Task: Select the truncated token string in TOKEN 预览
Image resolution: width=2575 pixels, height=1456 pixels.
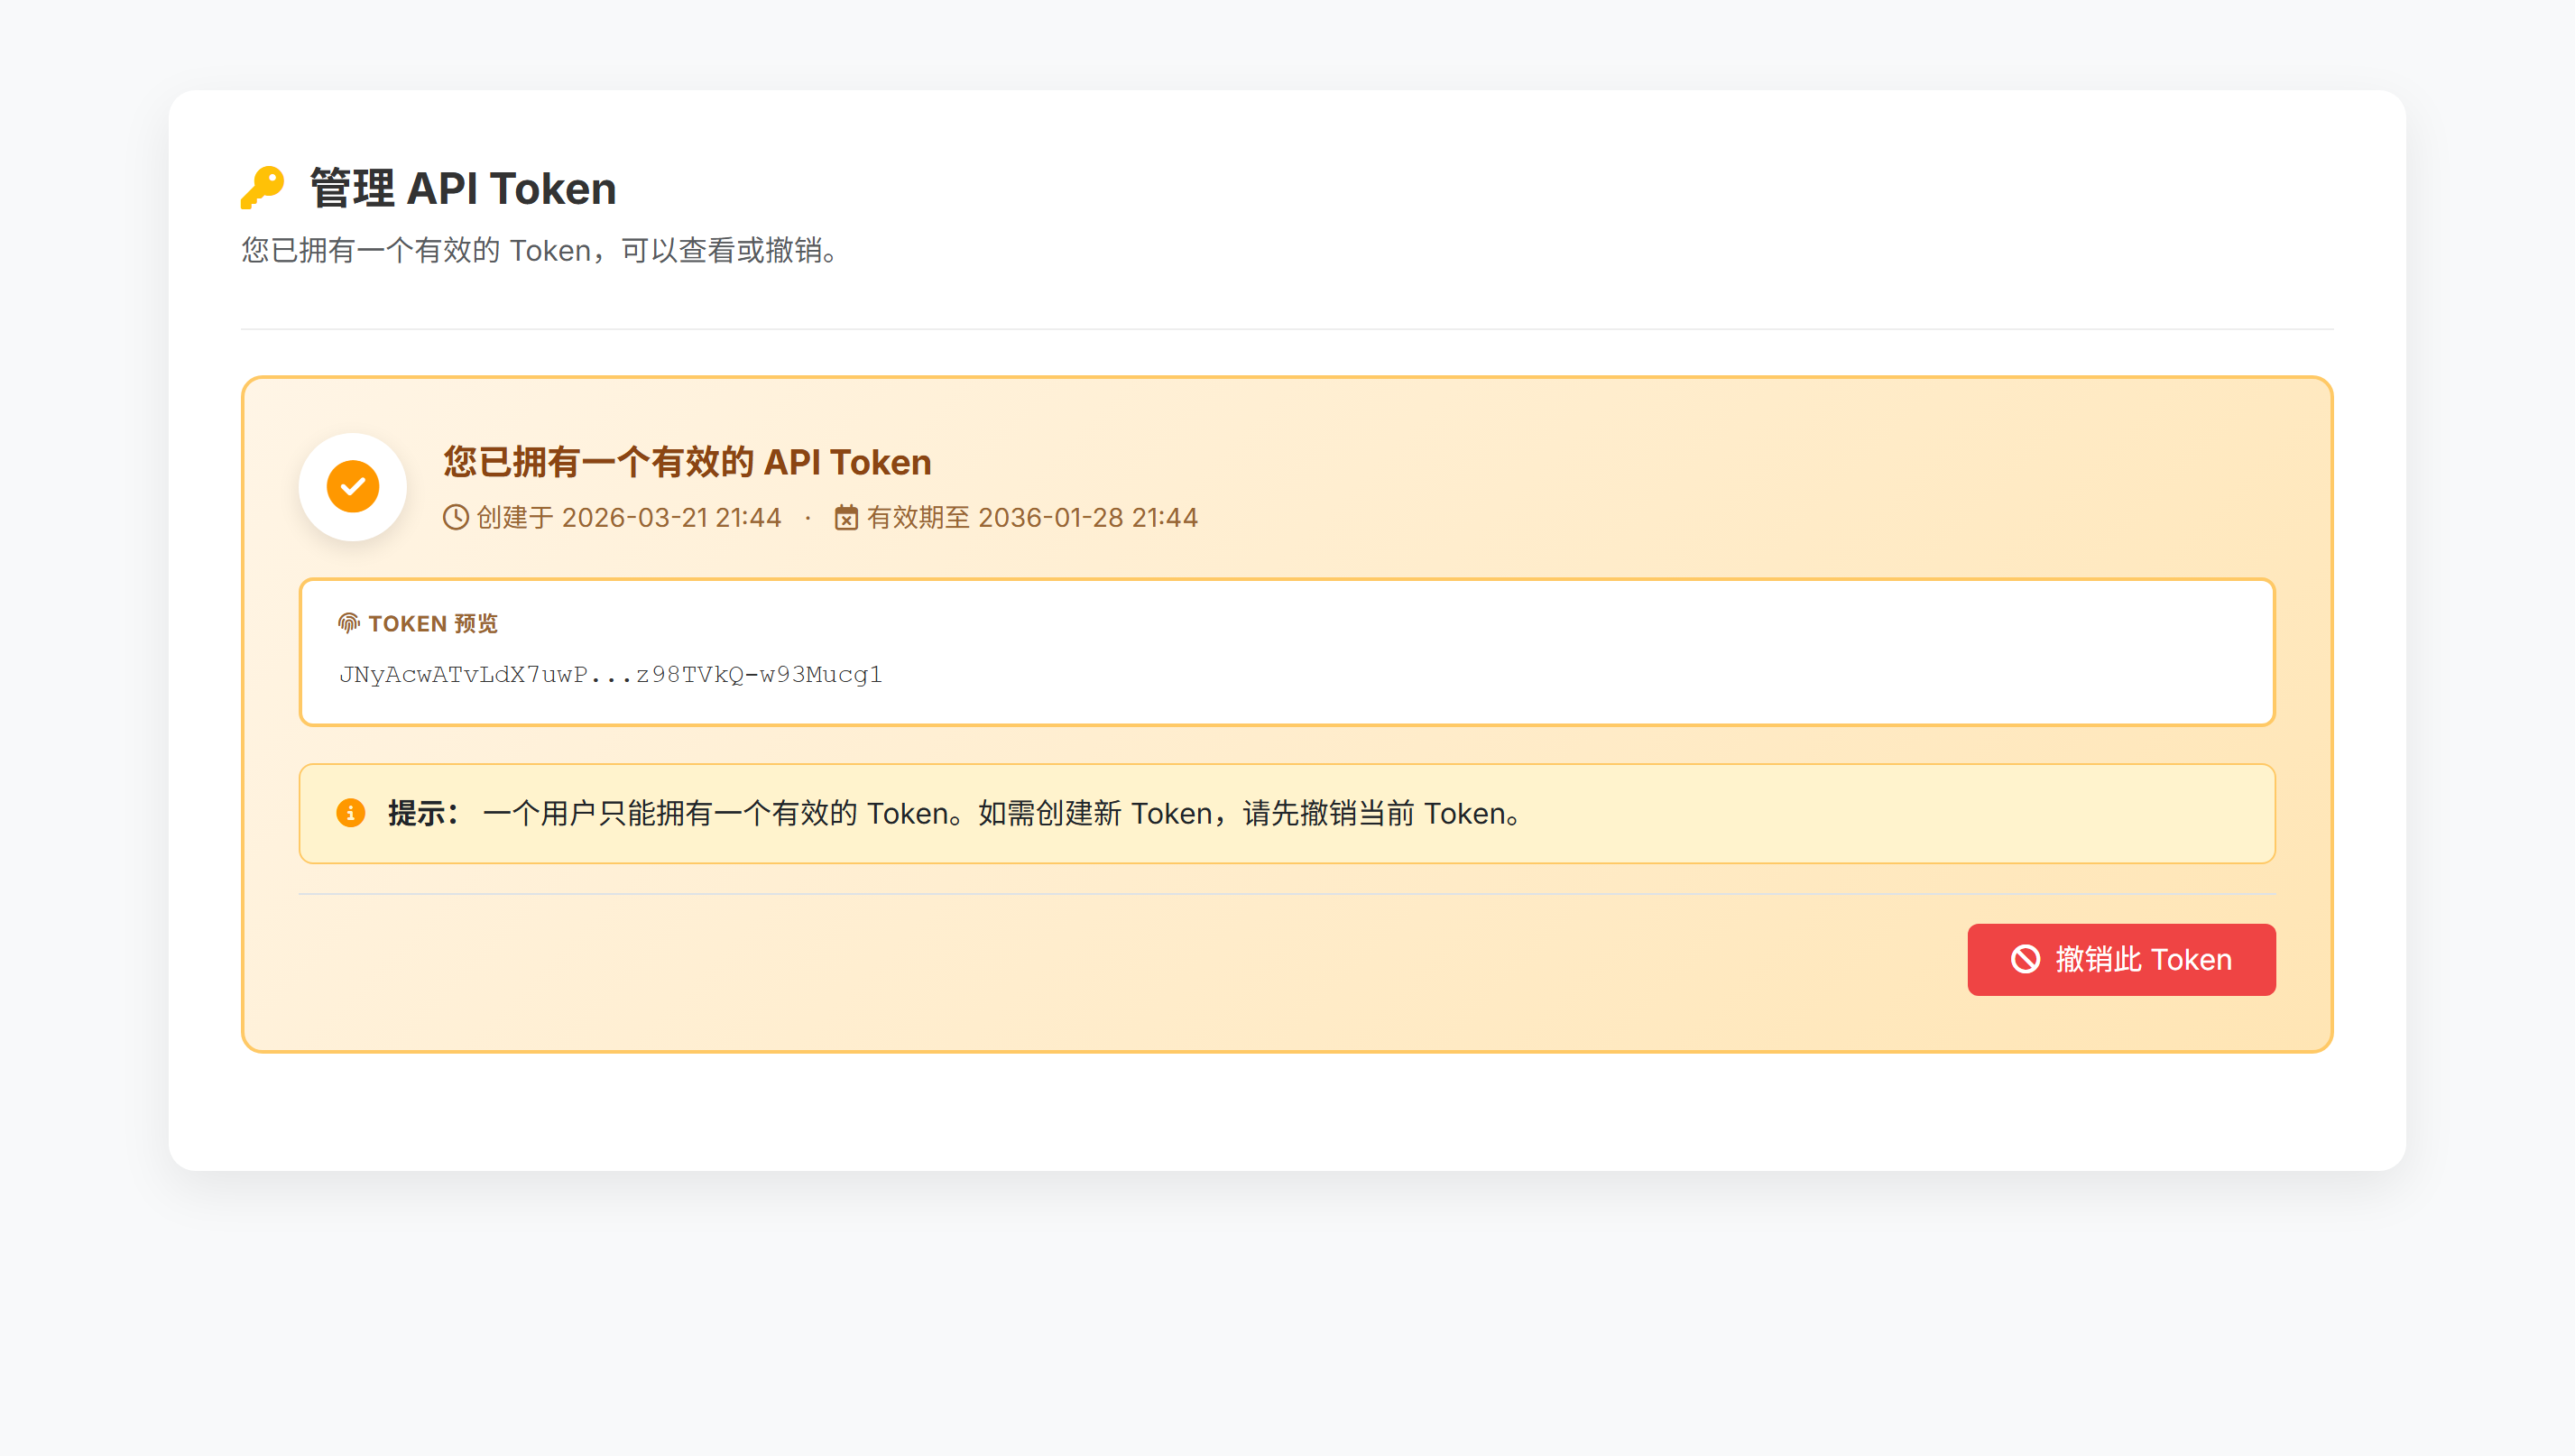Action: coord(611,674)
